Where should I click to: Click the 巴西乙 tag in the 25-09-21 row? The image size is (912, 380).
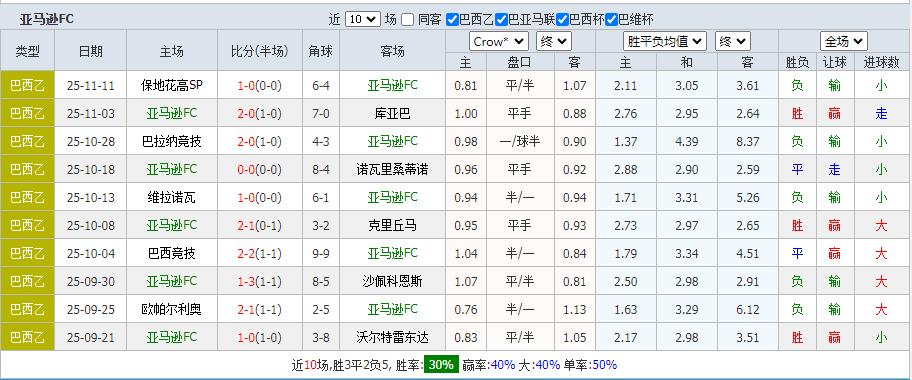[x=27, y=338]
